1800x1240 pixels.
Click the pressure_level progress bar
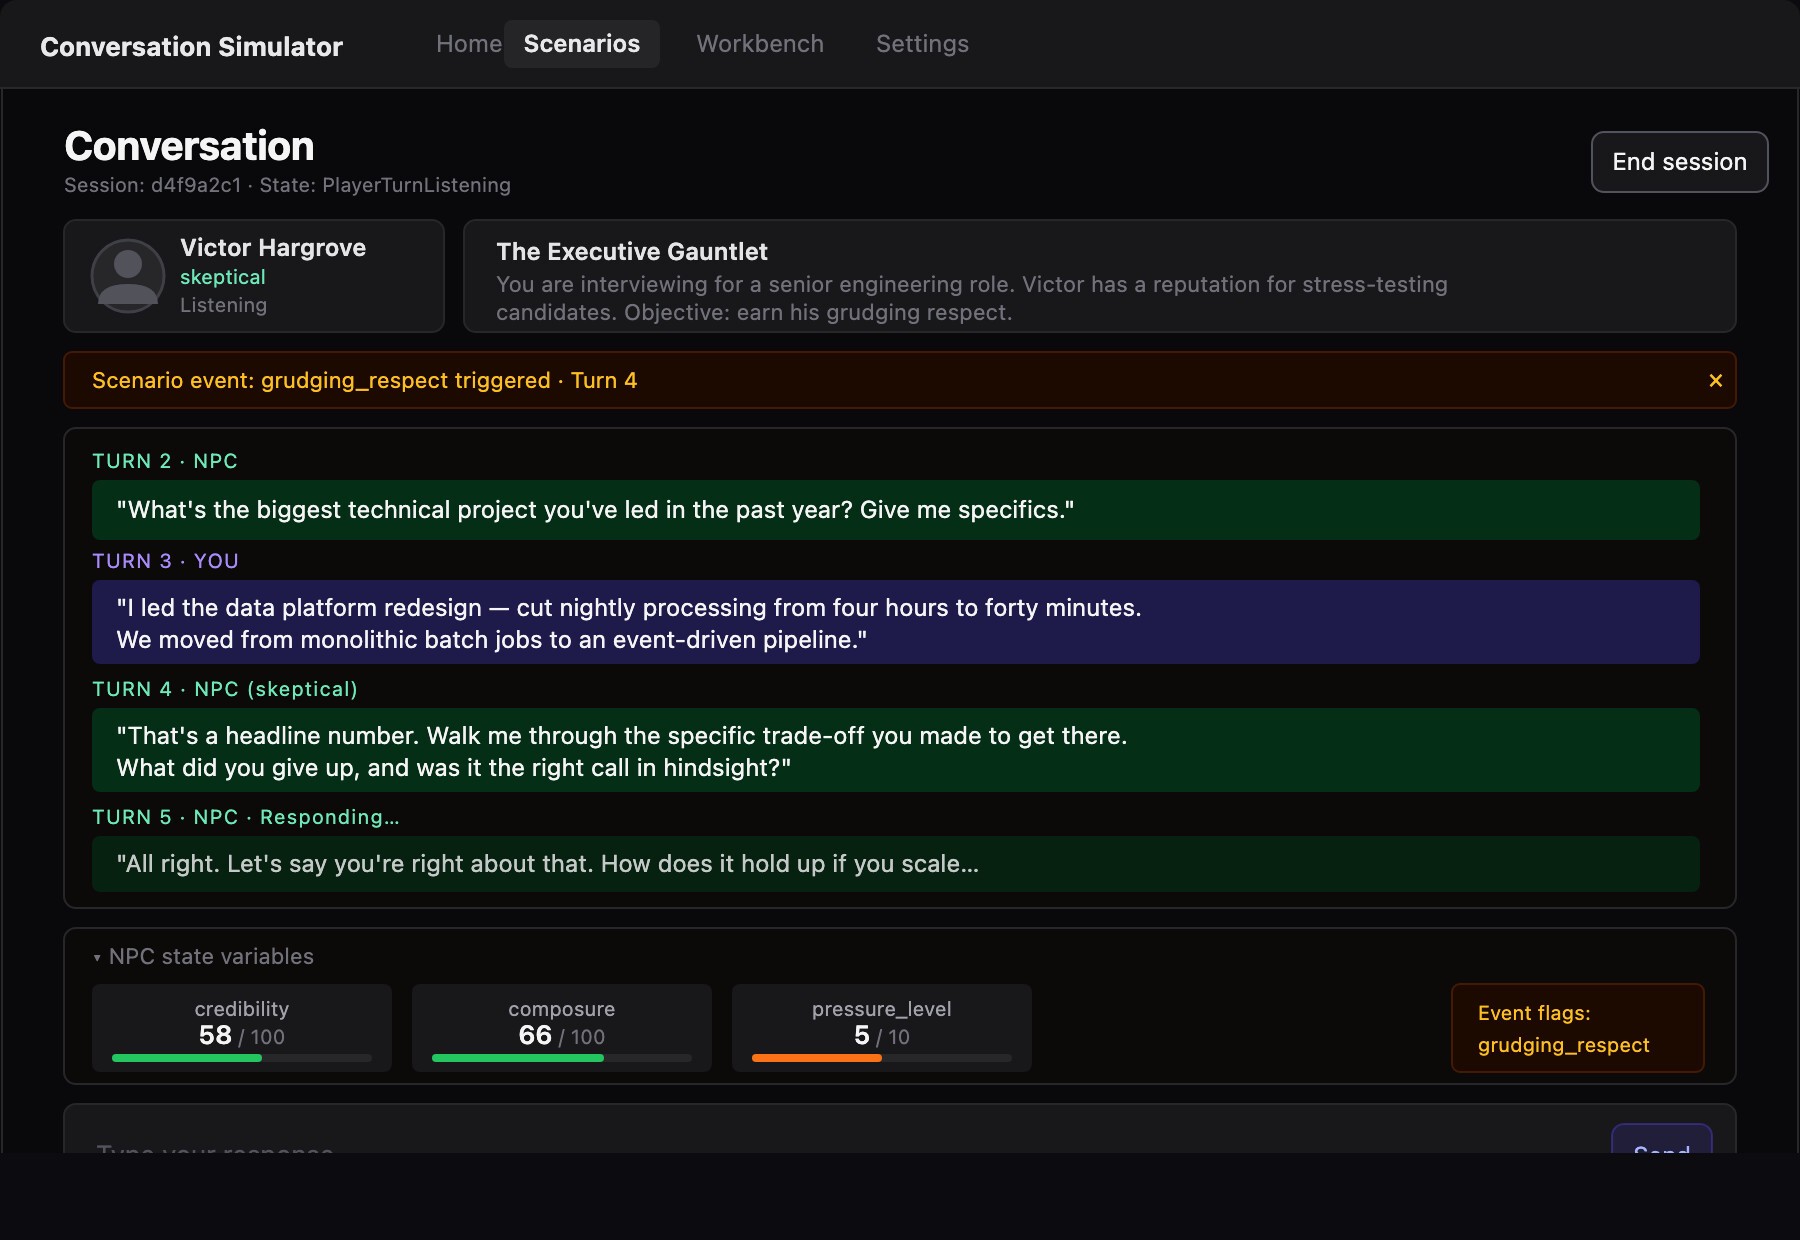click(882, 1058)
